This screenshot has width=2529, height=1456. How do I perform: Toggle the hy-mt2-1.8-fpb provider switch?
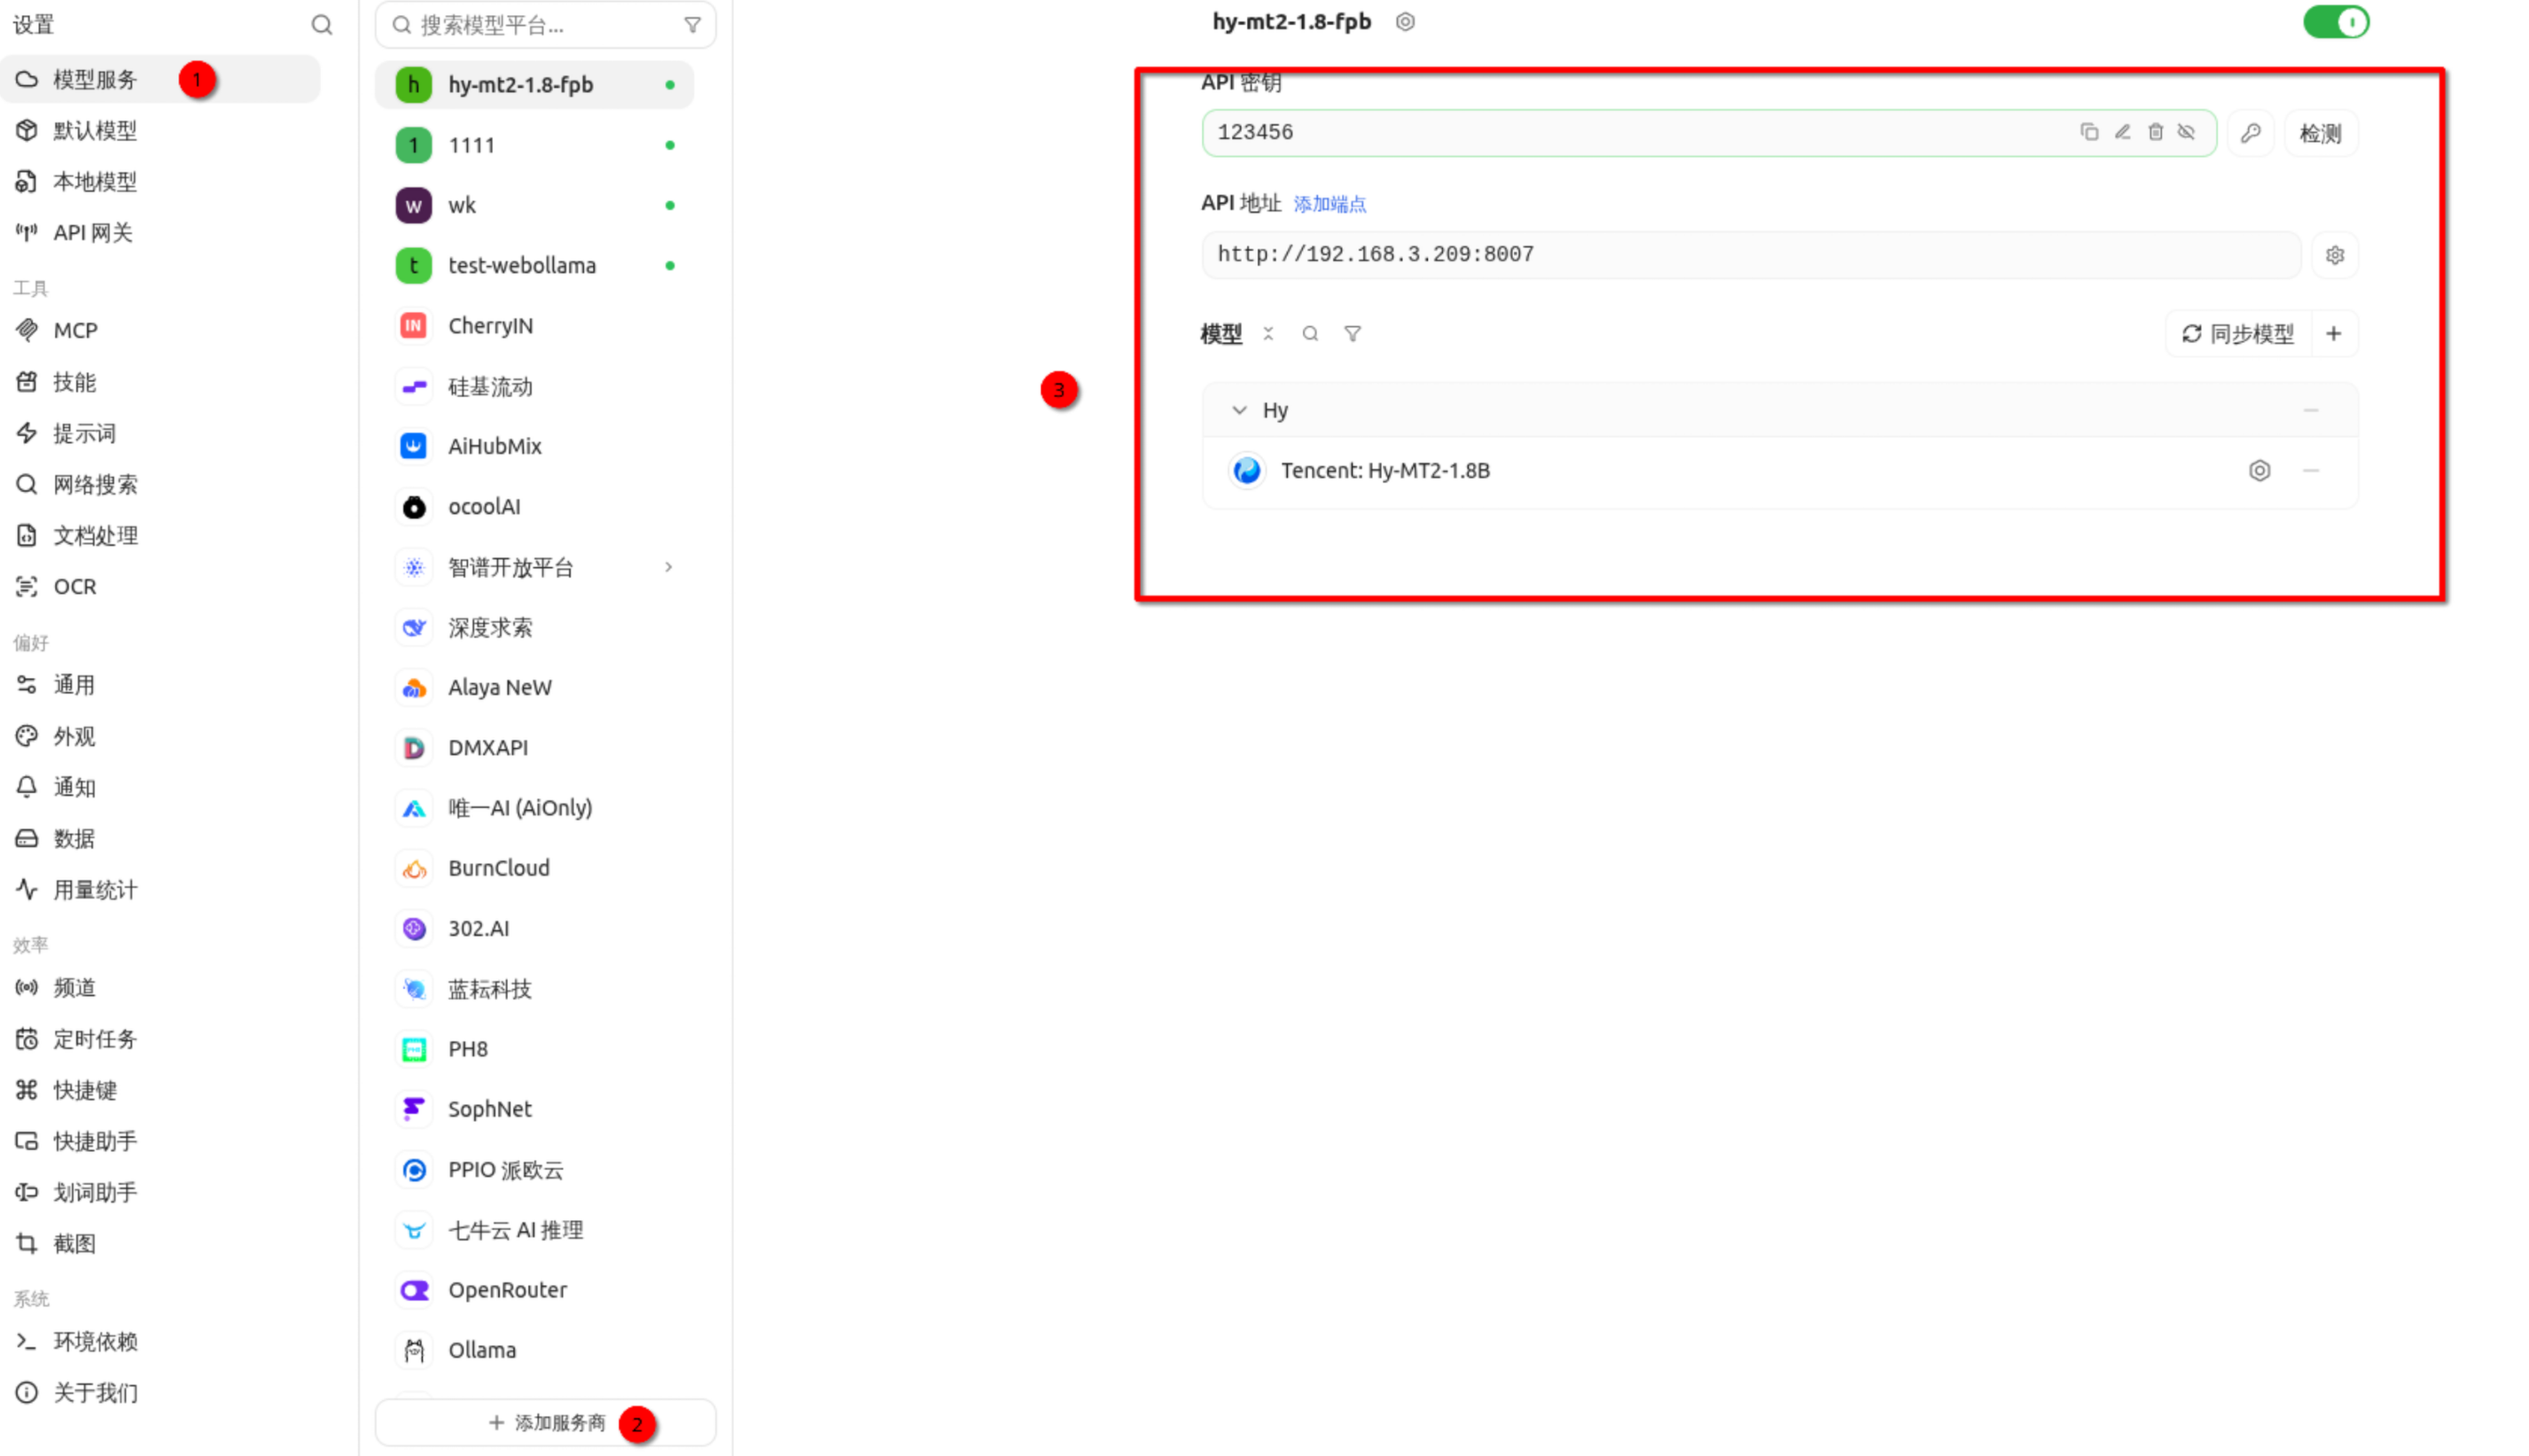click(x=2336, y=22)
